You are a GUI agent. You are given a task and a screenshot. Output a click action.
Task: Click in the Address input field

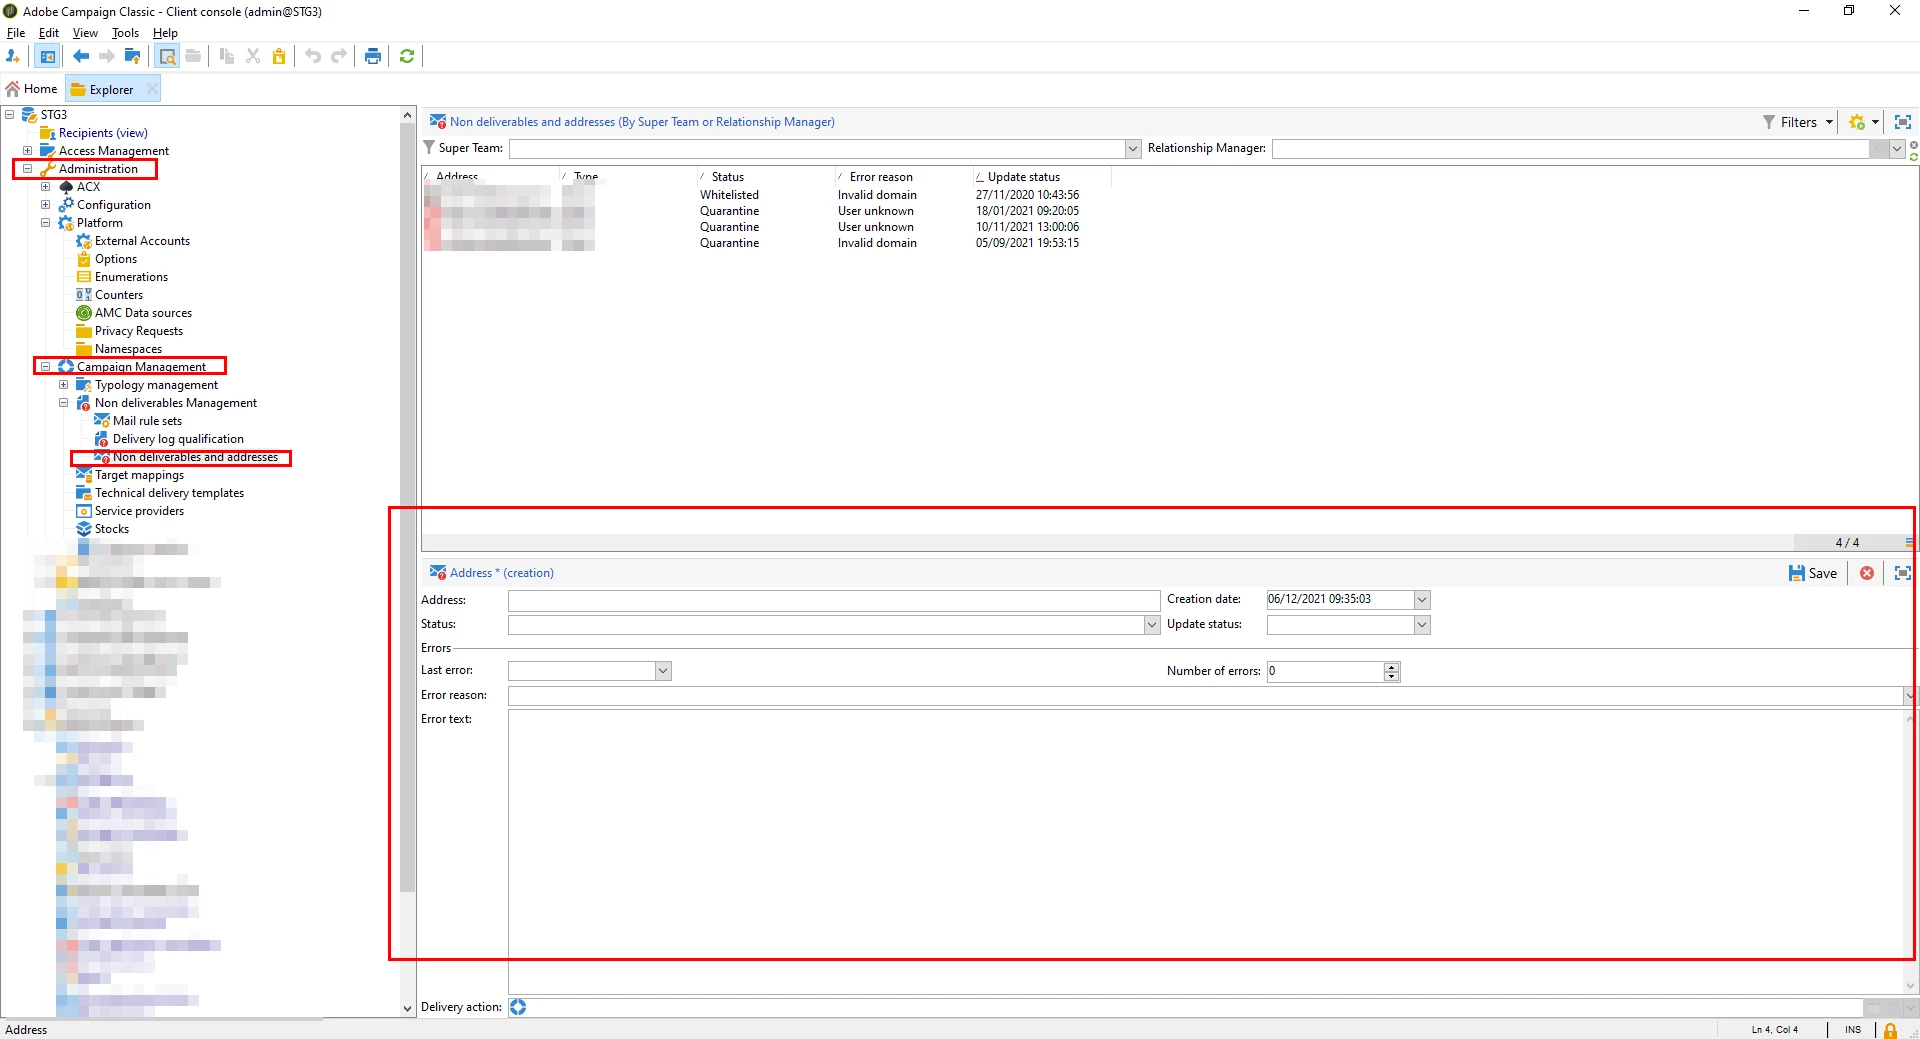click(x=834, y=600)
